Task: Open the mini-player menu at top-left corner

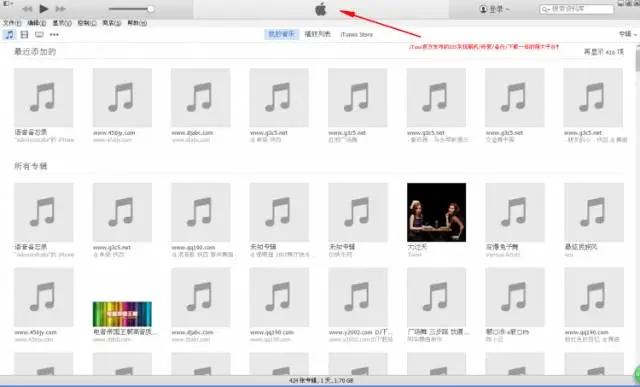Action: pos(8,3)
